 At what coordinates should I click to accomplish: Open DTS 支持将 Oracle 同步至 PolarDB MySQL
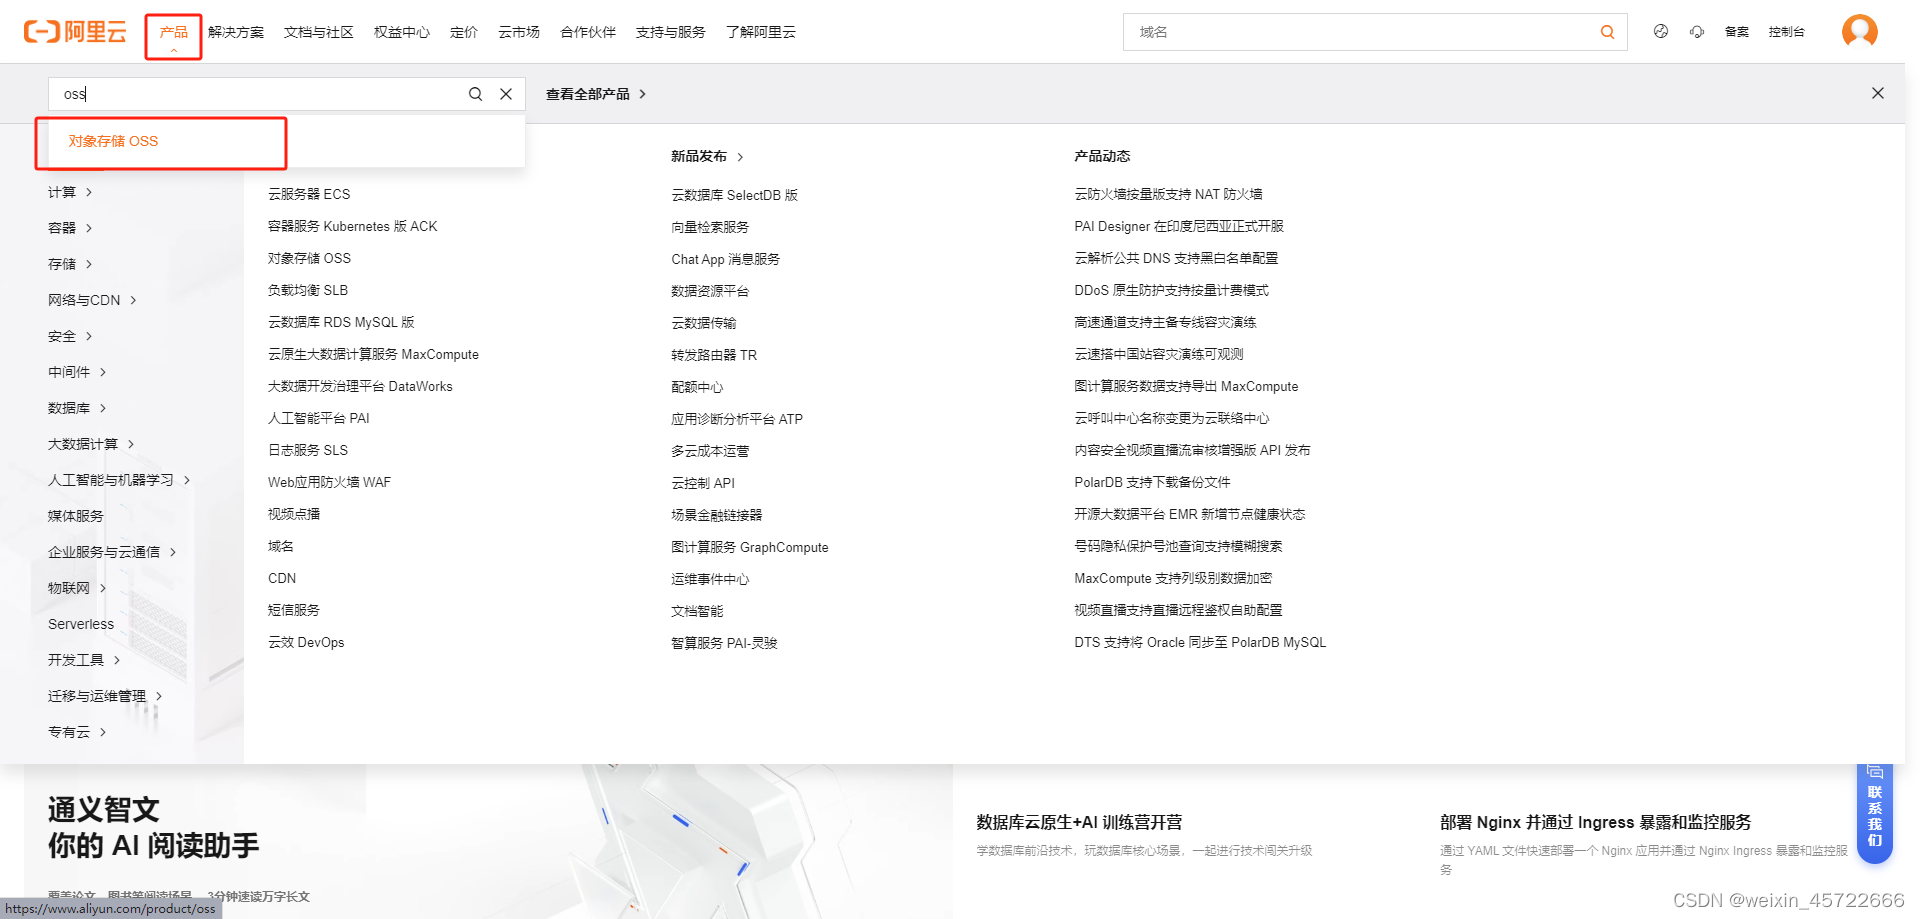click(1200, 642)
